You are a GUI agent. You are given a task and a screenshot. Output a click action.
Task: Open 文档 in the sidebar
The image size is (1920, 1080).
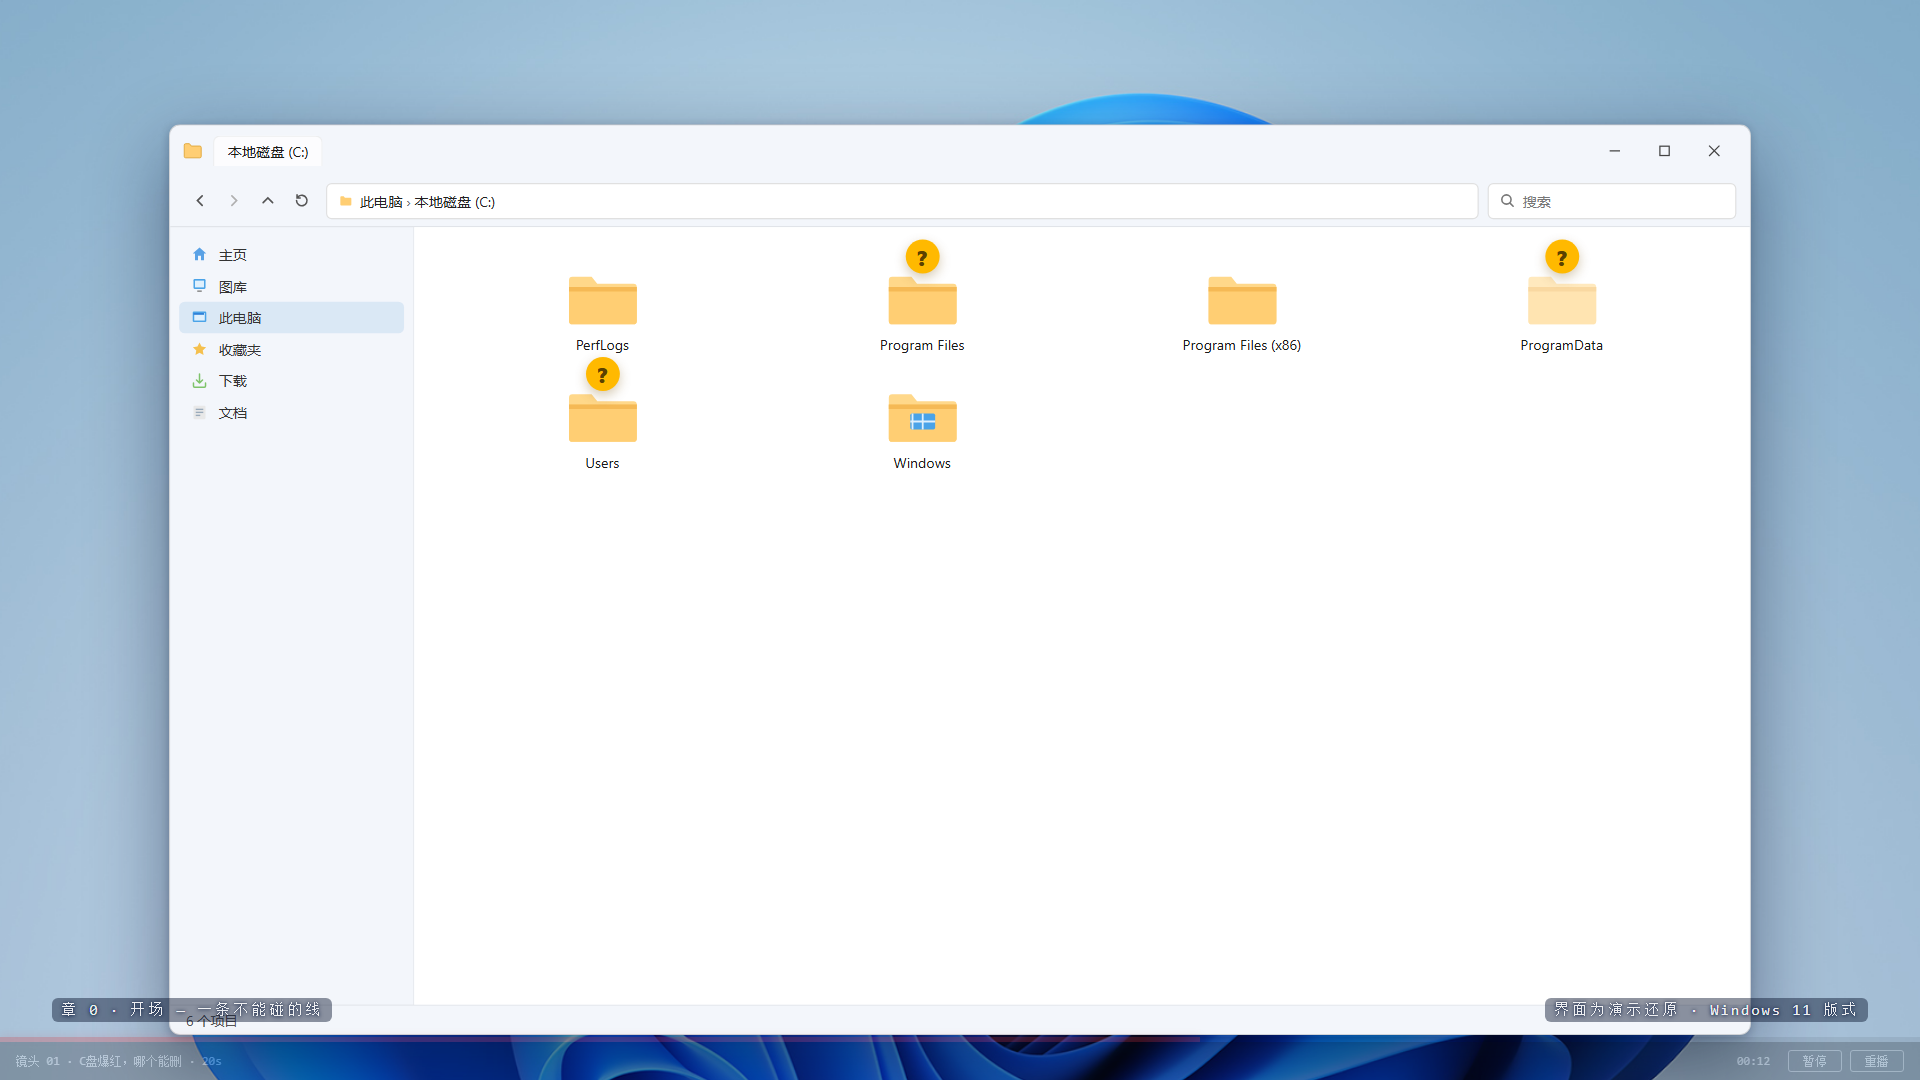pyautogui.click(x=291, y=413)
